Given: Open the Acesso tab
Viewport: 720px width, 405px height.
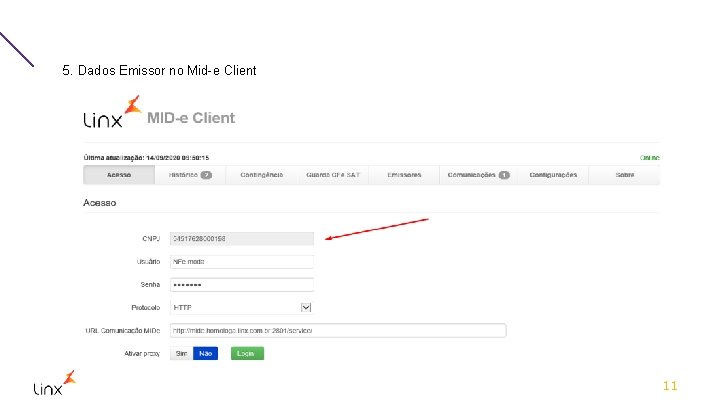Looking at the screenshot, I should coord(119,175).
